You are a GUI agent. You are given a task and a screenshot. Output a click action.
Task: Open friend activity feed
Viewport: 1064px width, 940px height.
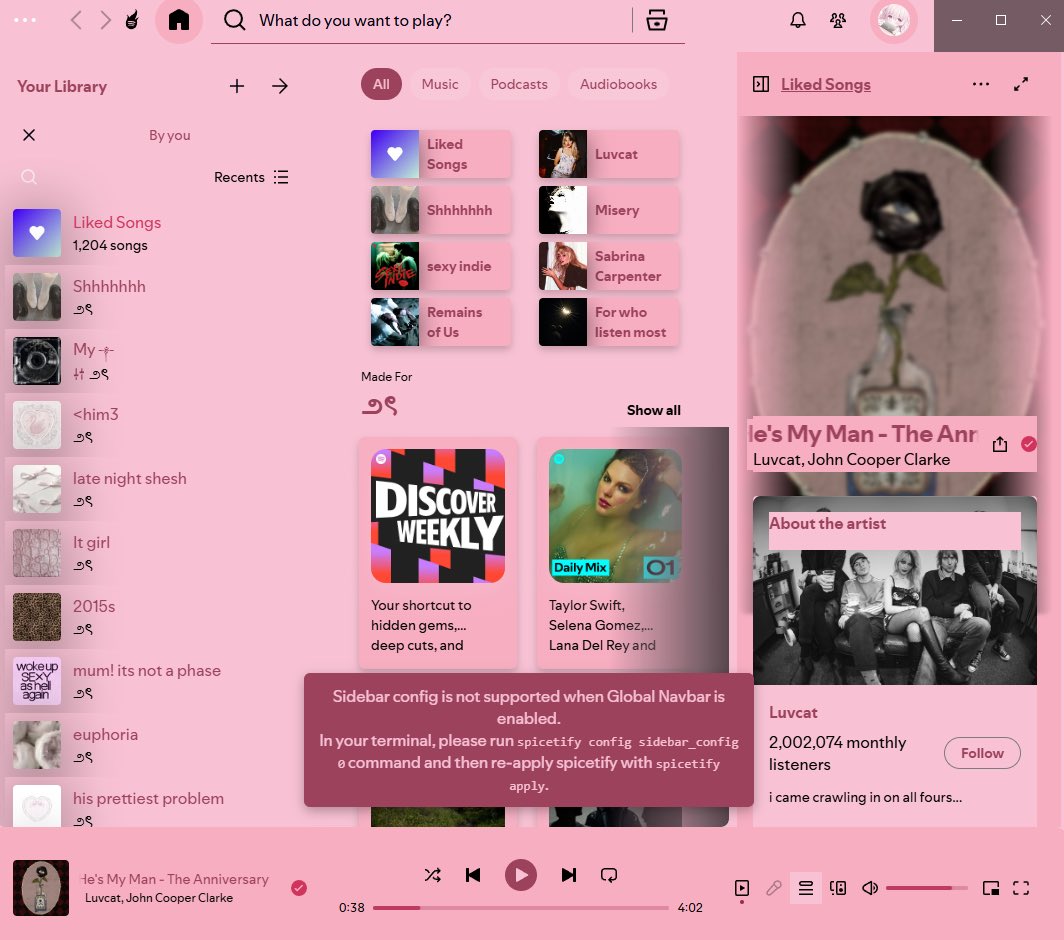pos(837,19)
